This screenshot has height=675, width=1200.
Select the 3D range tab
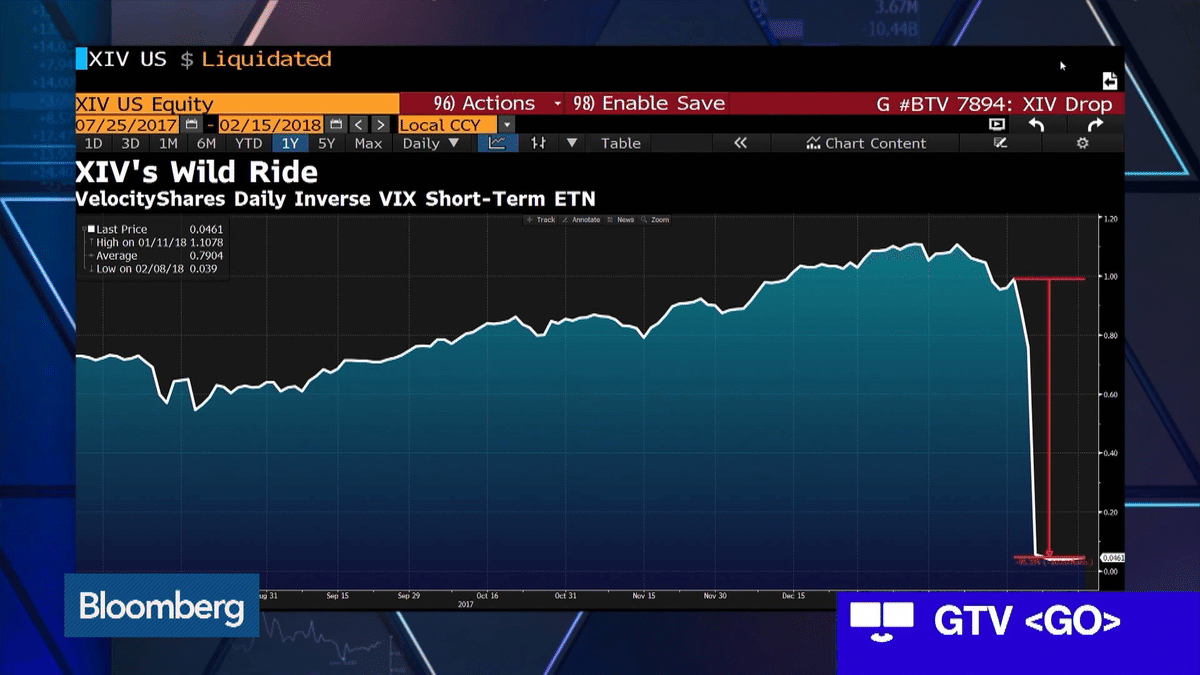click(x=130, y=143)
